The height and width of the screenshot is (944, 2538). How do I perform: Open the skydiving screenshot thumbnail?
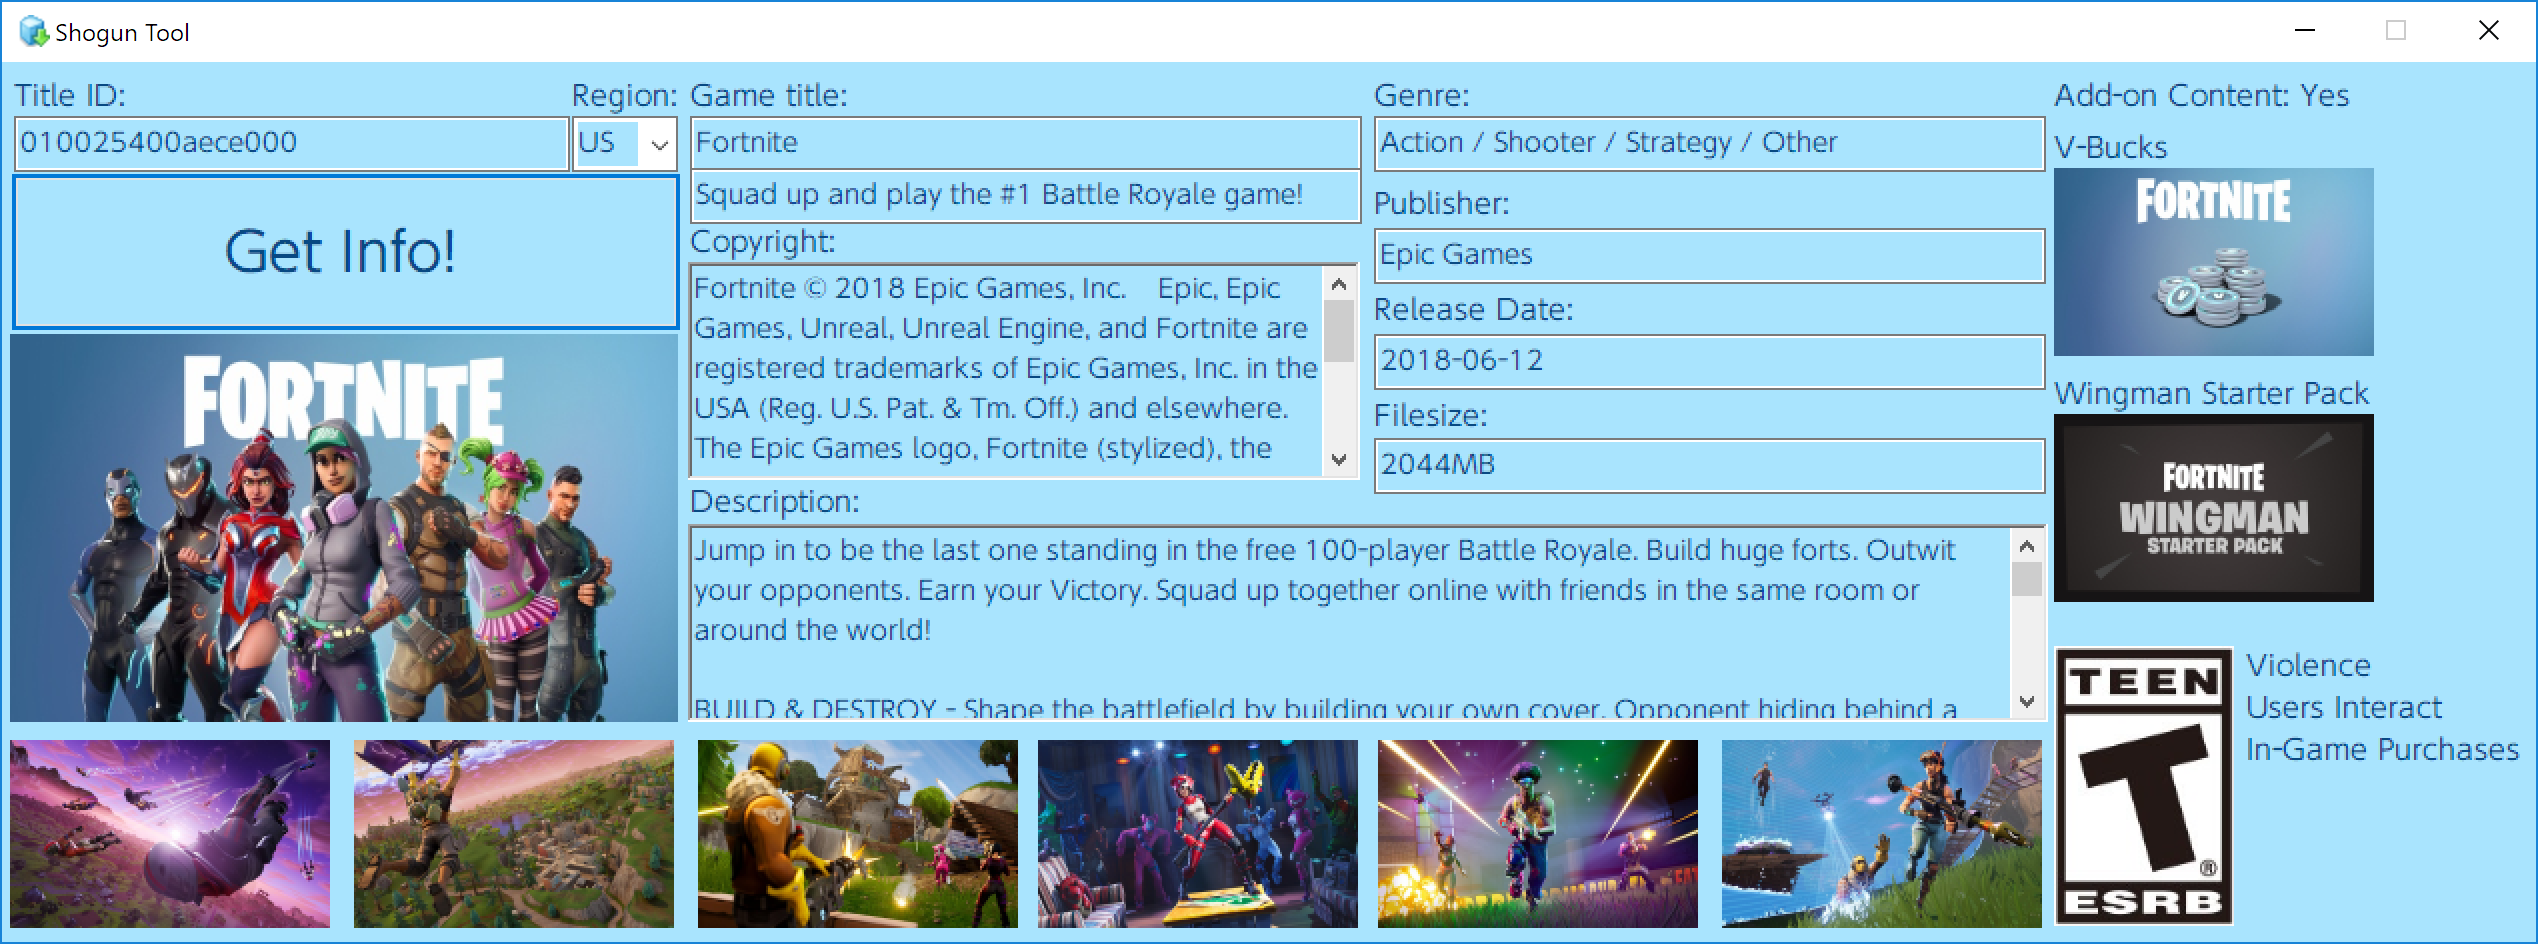(x=170, y=834)
